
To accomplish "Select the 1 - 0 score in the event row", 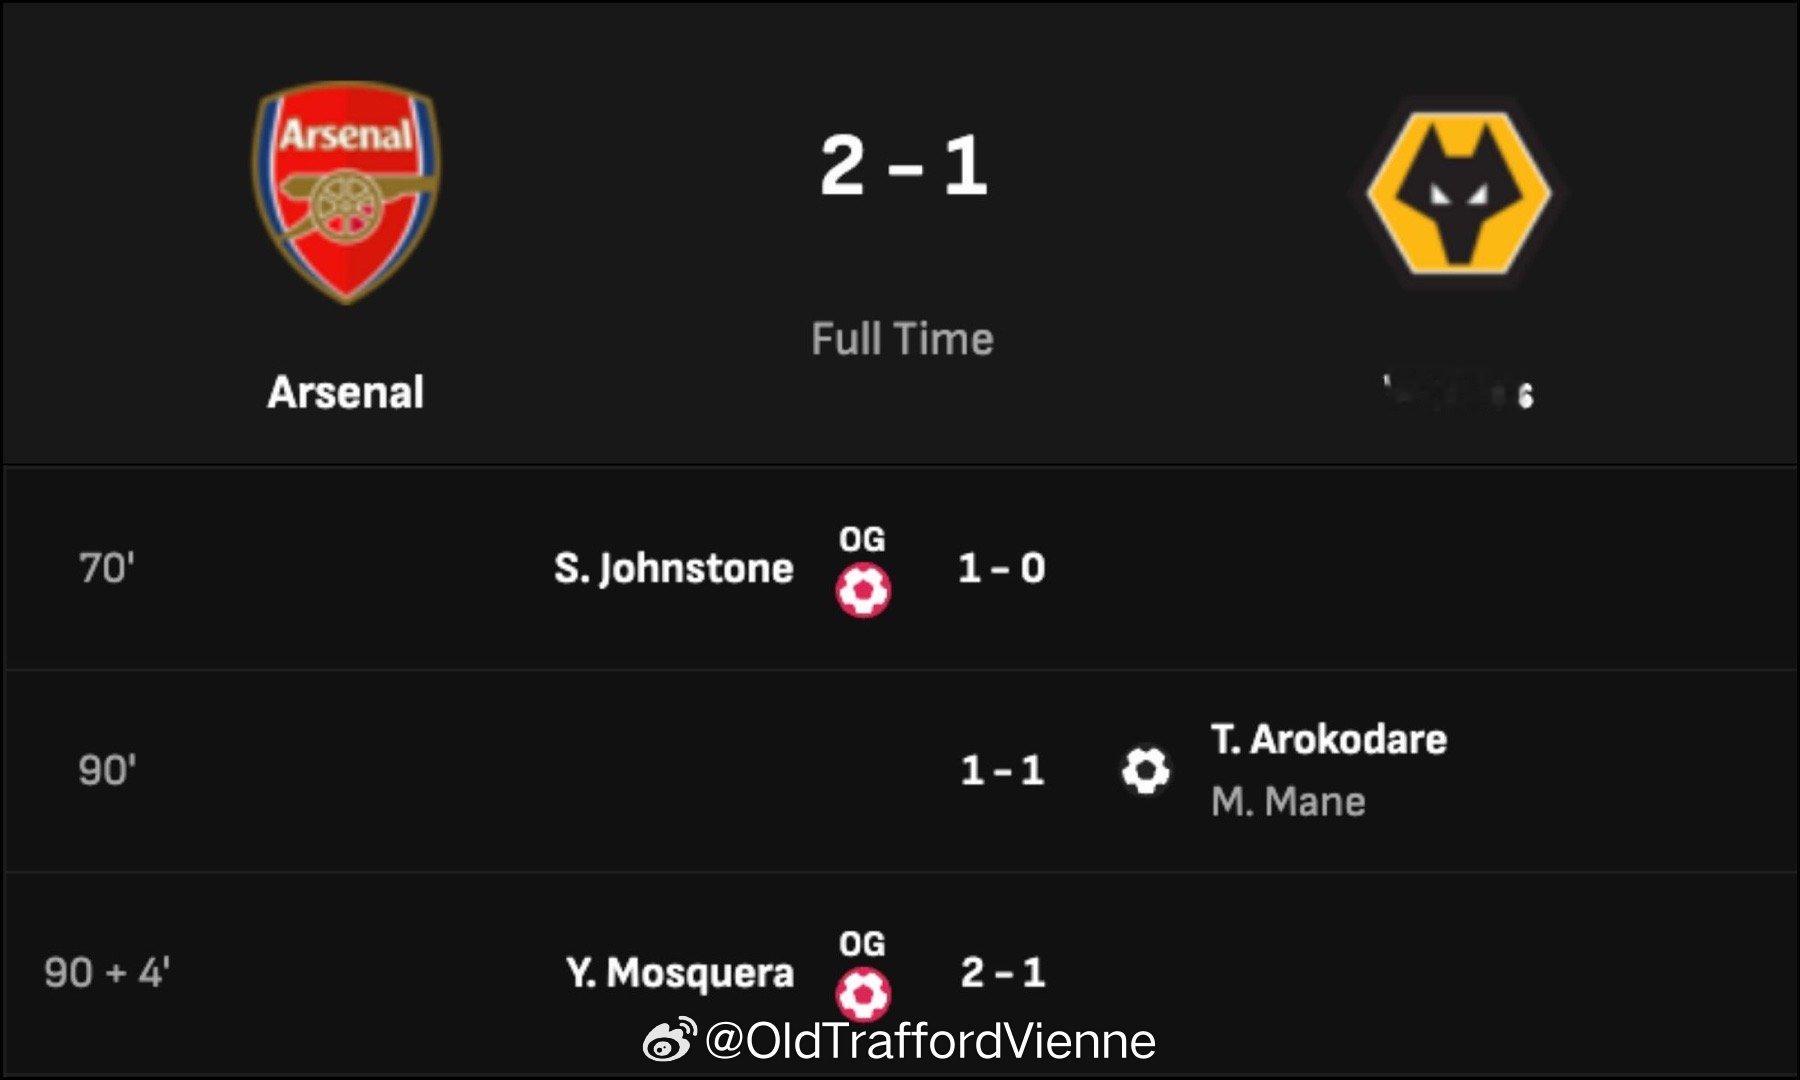I will click(1001, 568).
